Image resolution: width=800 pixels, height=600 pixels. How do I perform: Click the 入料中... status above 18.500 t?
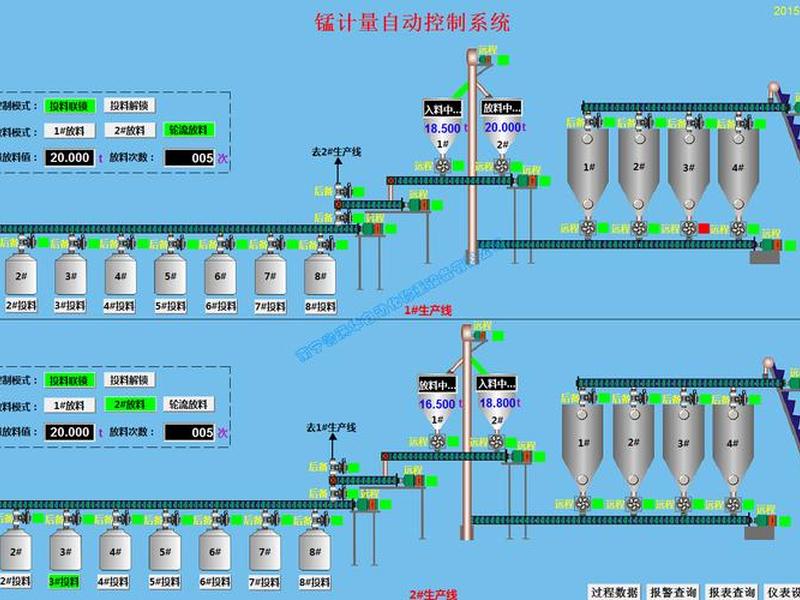[442, 109]
